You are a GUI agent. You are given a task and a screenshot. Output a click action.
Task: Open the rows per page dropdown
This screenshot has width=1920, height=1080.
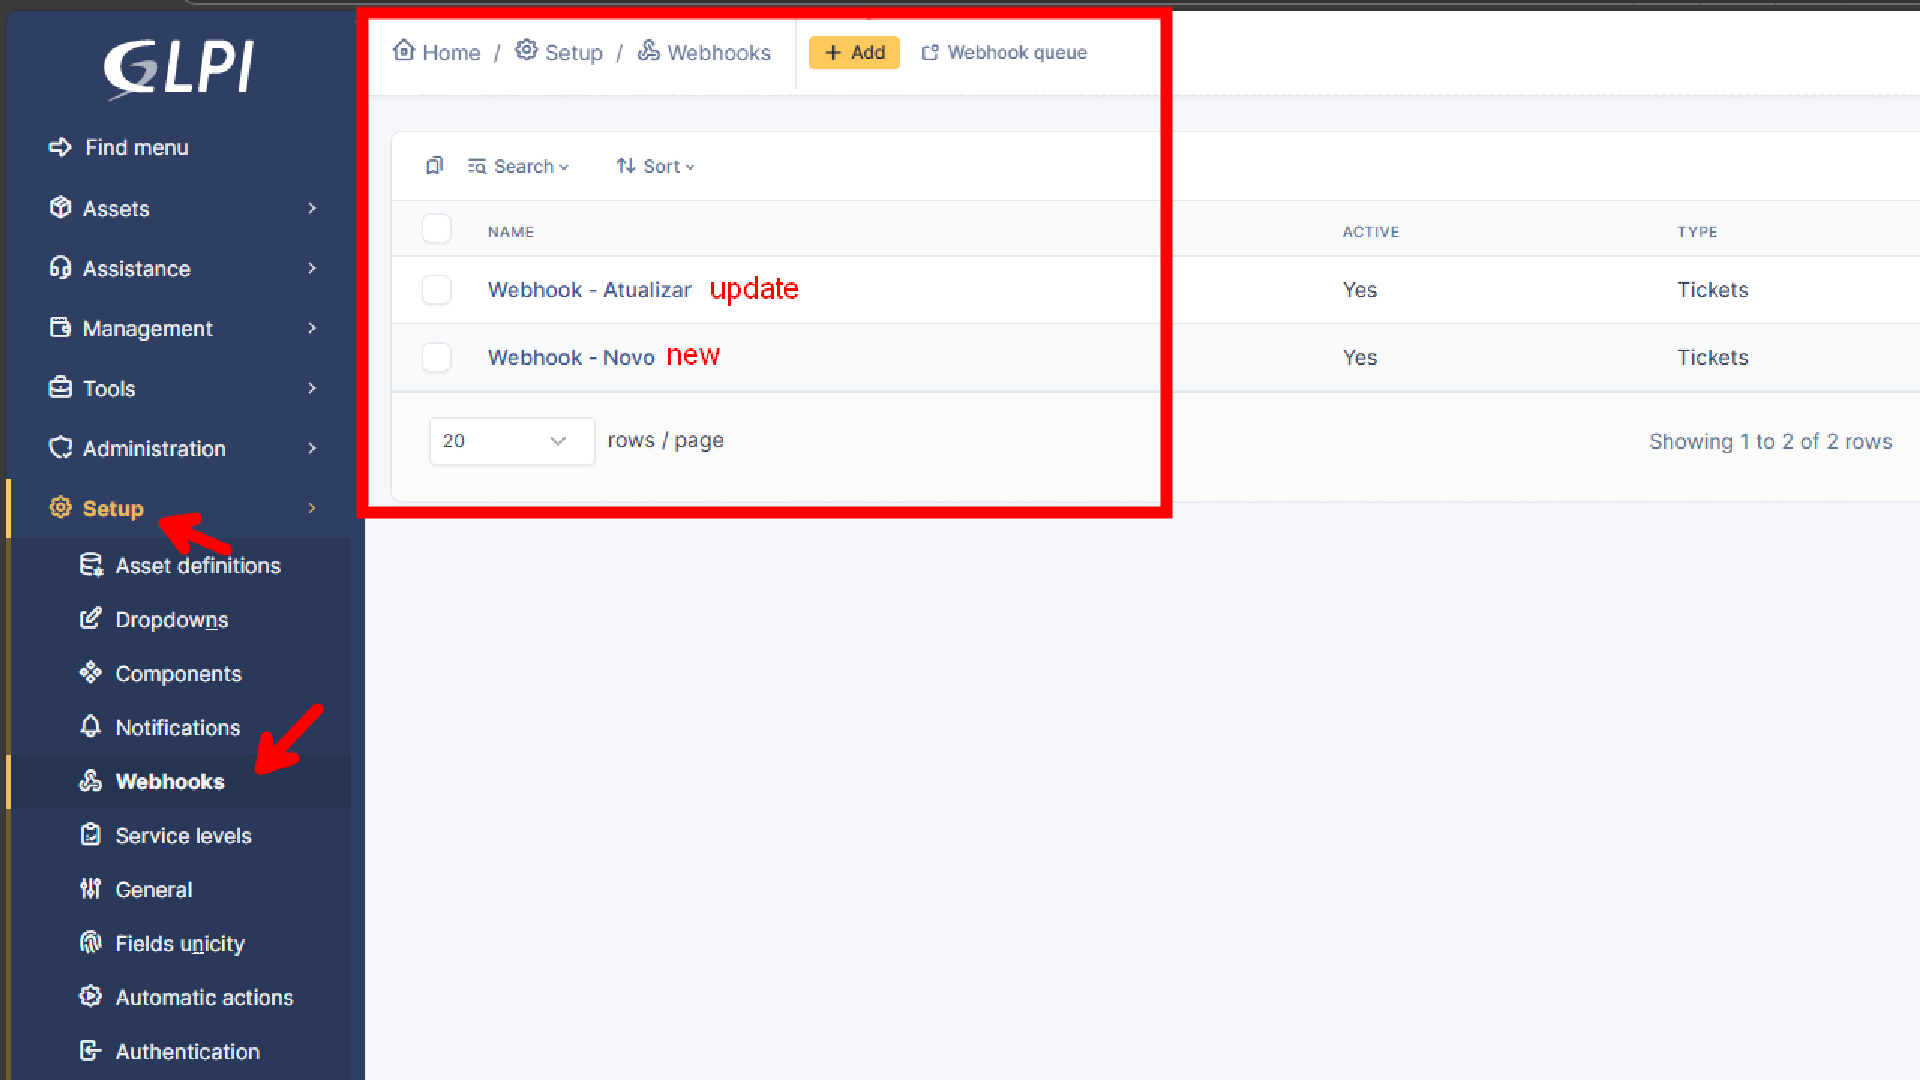(511, 441)
